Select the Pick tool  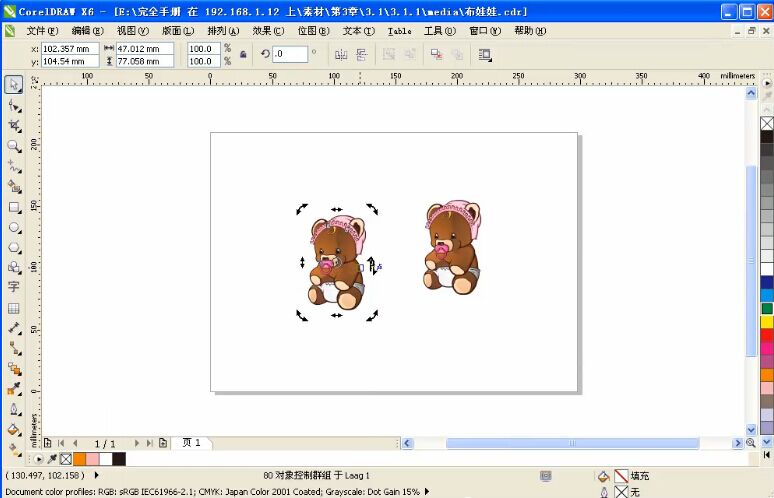click(14, 84)
